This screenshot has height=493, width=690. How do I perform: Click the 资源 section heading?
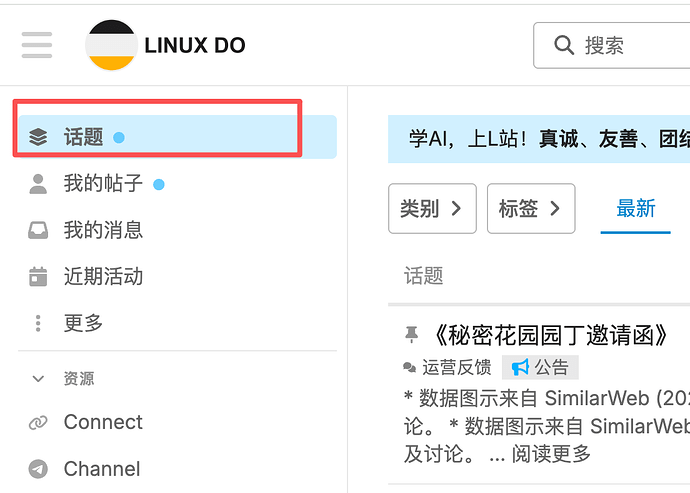[79, 379]
